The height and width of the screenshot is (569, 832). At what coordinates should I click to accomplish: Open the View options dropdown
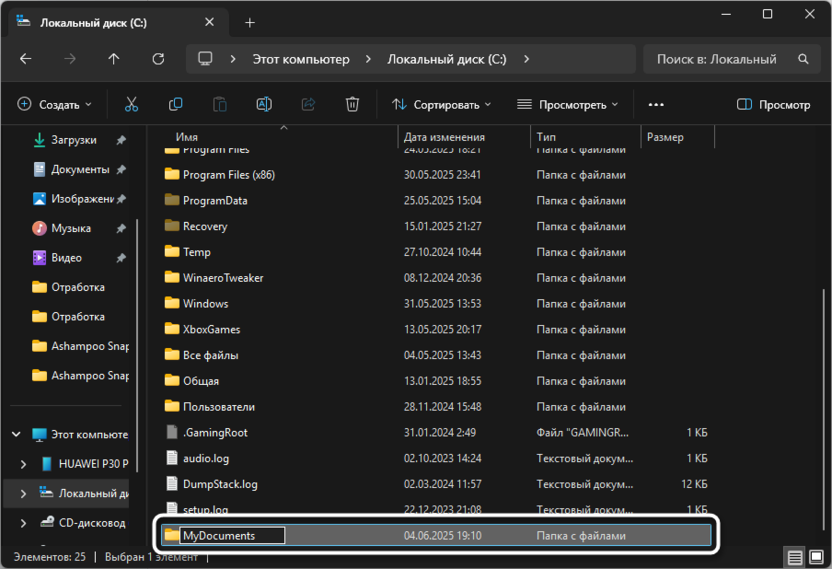click(x=567, y=104)
